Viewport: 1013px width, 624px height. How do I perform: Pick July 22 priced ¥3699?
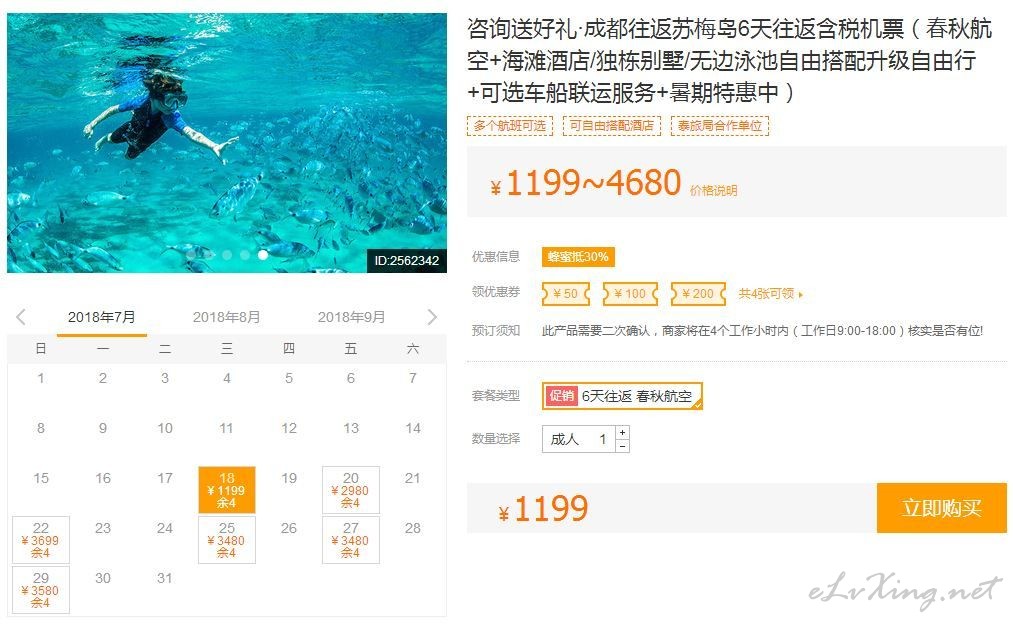pyautogui.click(x=41, y=539)
